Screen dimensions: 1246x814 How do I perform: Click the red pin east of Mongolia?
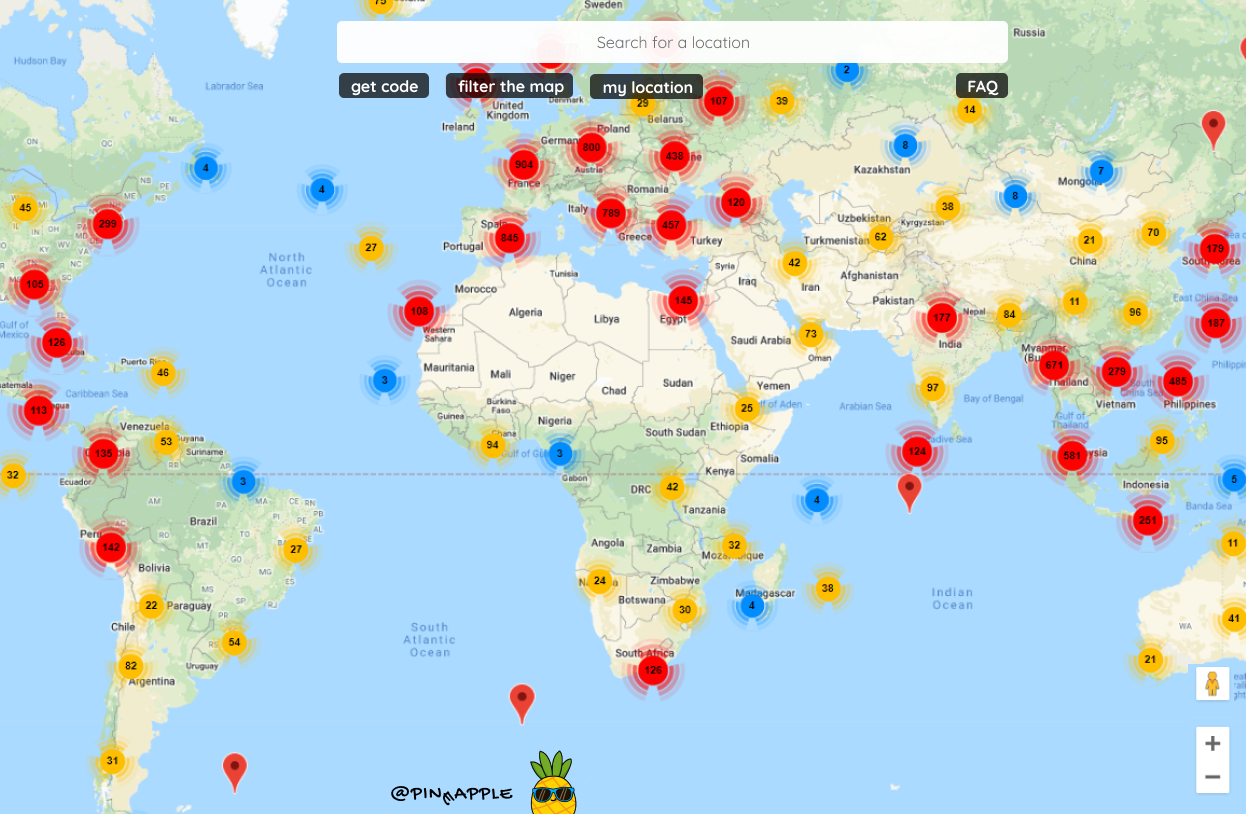point(1213,131)
